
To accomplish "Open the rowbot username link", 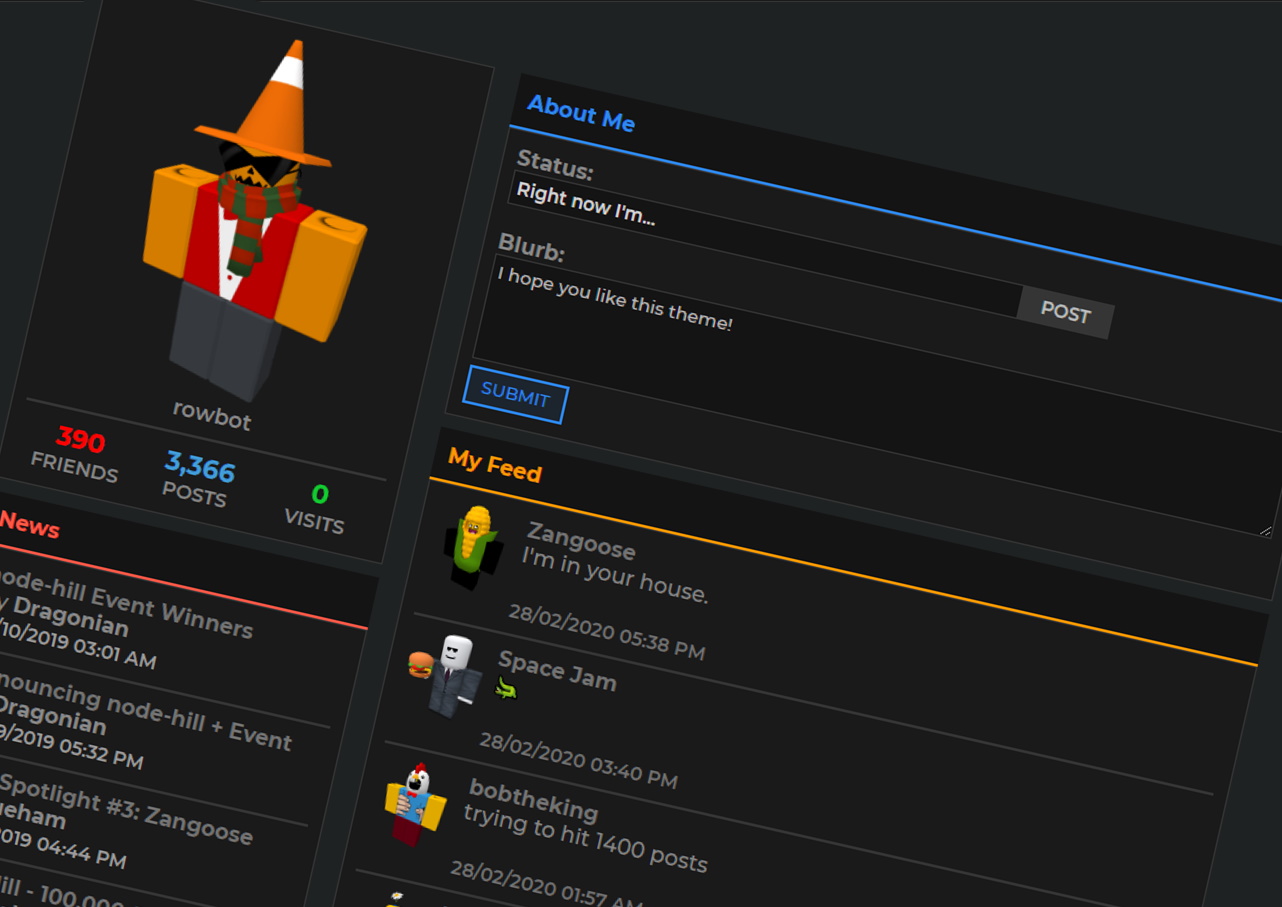I will click(x=211, y=414).
